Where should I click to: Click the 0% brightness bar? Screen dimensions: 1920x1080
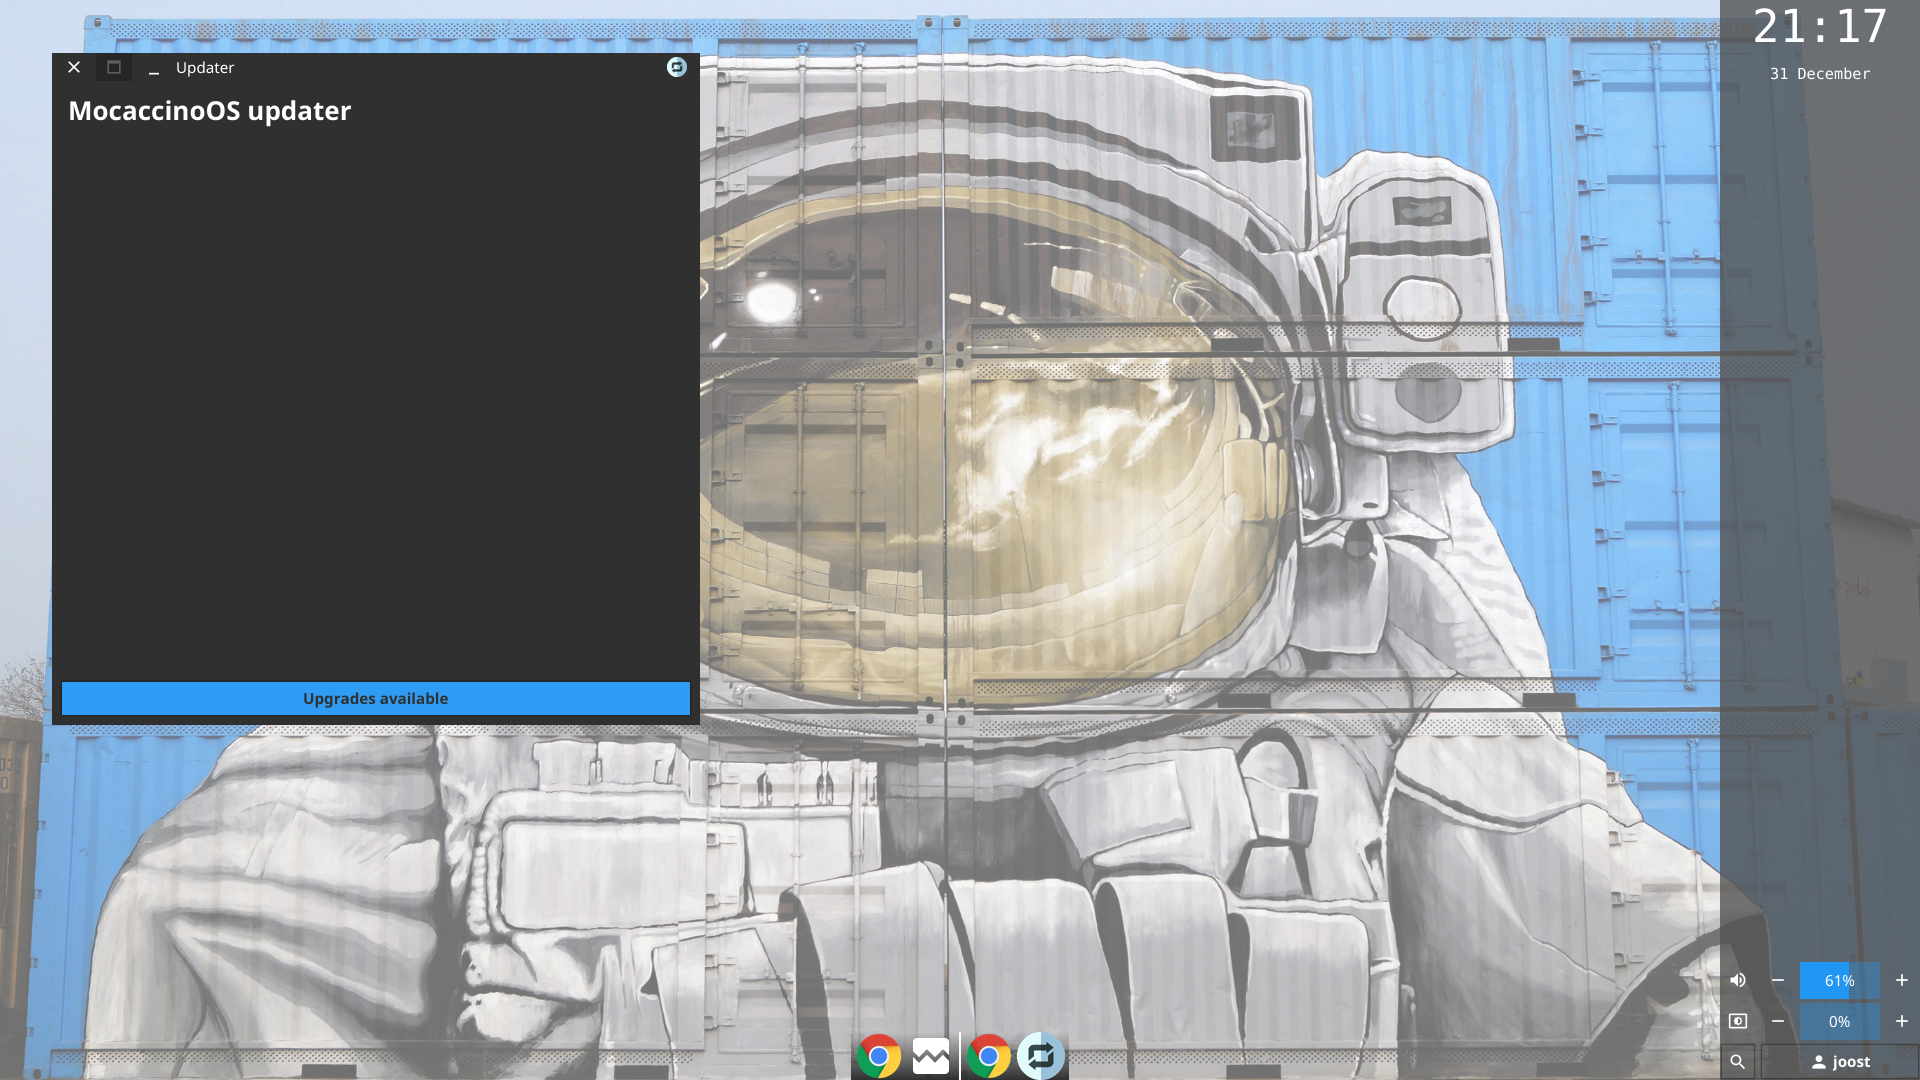point(1839,1021)
